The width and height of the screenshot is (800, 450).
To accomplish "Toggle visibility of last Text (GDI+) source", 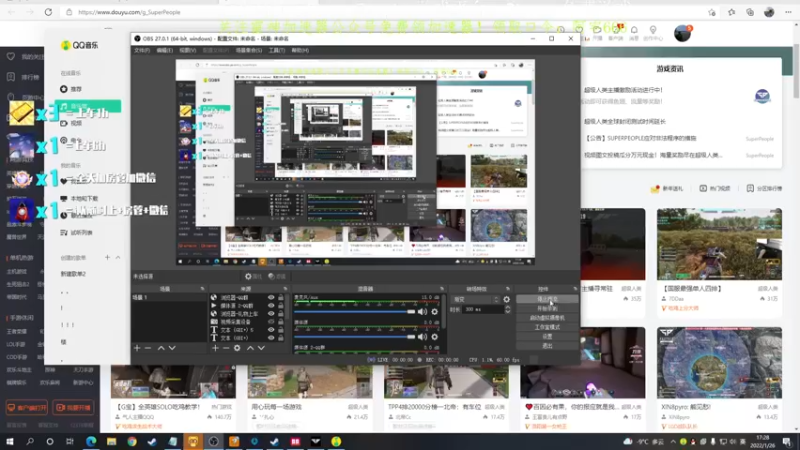I will tap(271, 338).
